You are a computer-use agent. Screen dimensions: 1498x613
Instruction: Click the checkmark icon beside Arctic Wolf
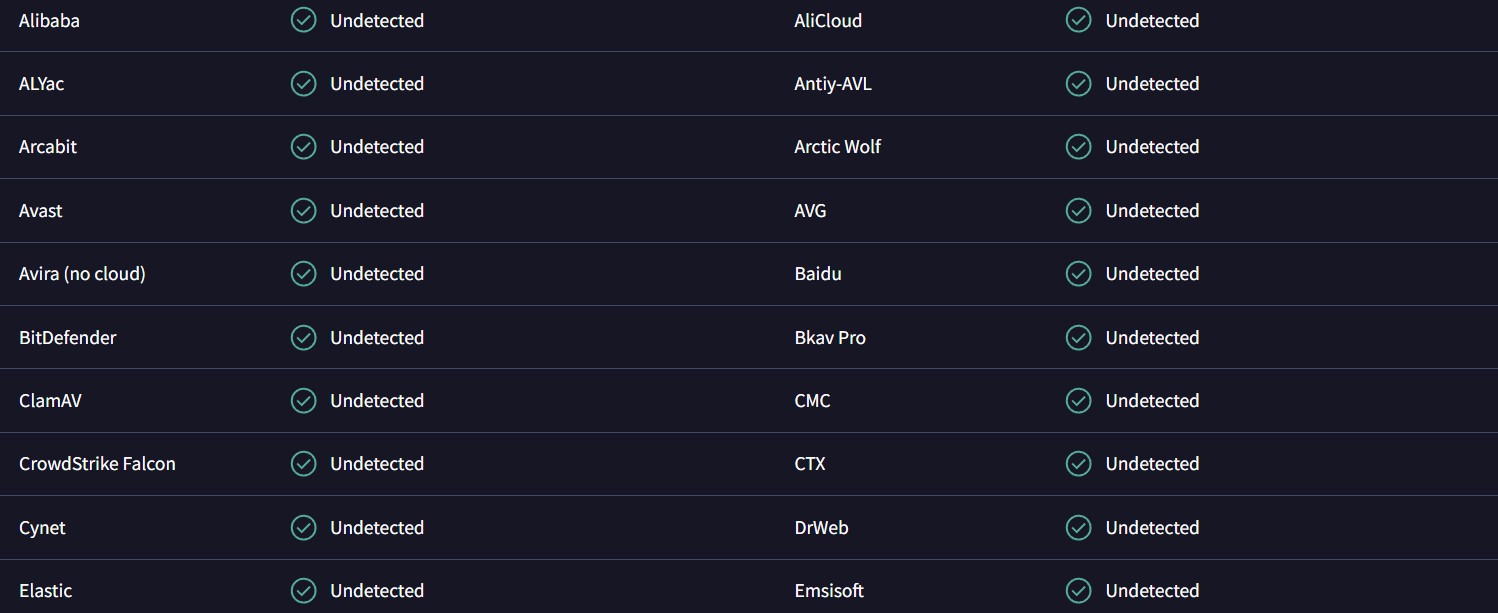pyautogui.click(x=1078, y=147)
